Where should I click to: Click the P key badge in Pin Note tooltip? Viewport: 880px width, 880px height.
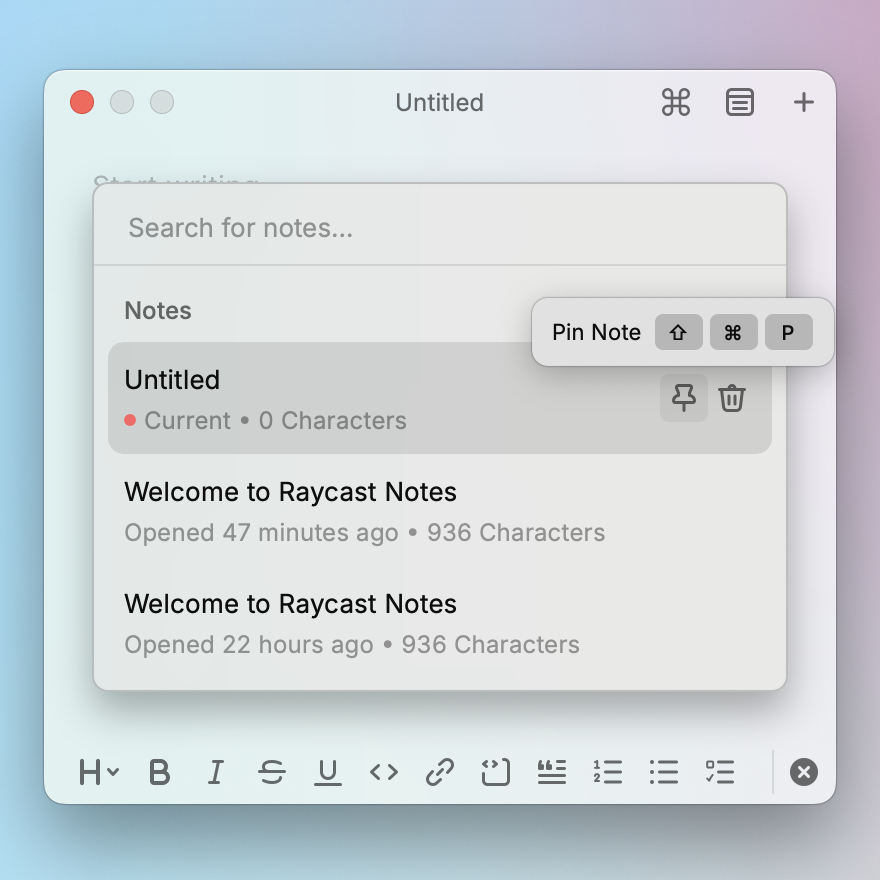[789, 332]
